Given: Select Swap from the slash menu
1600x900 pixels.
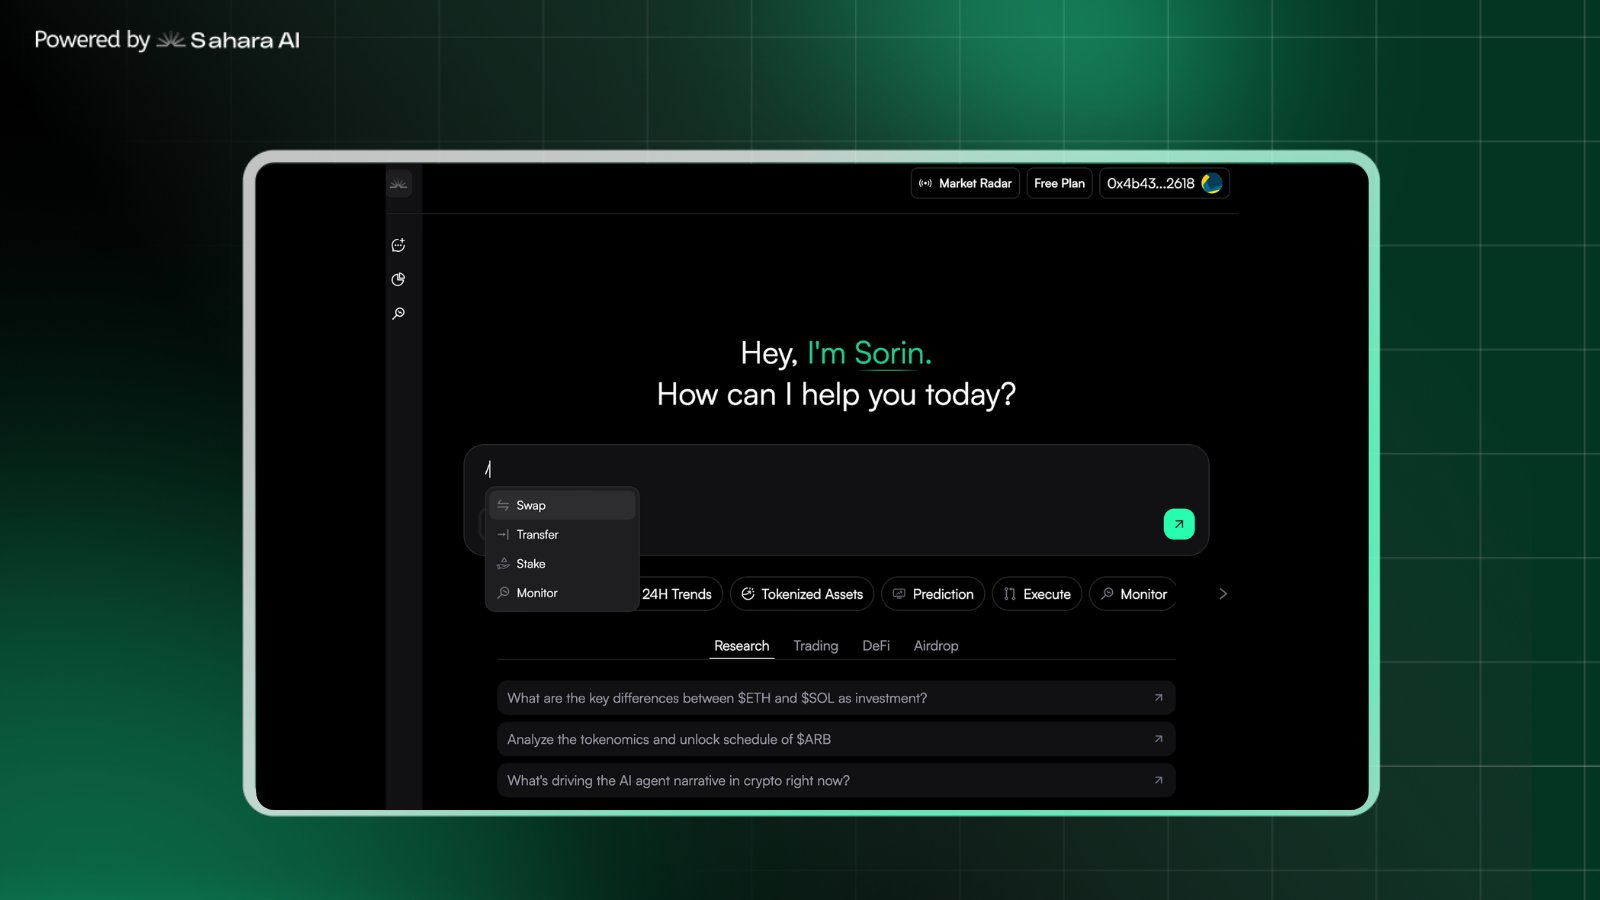Looking at the screenshot, I should click(562, 505).
